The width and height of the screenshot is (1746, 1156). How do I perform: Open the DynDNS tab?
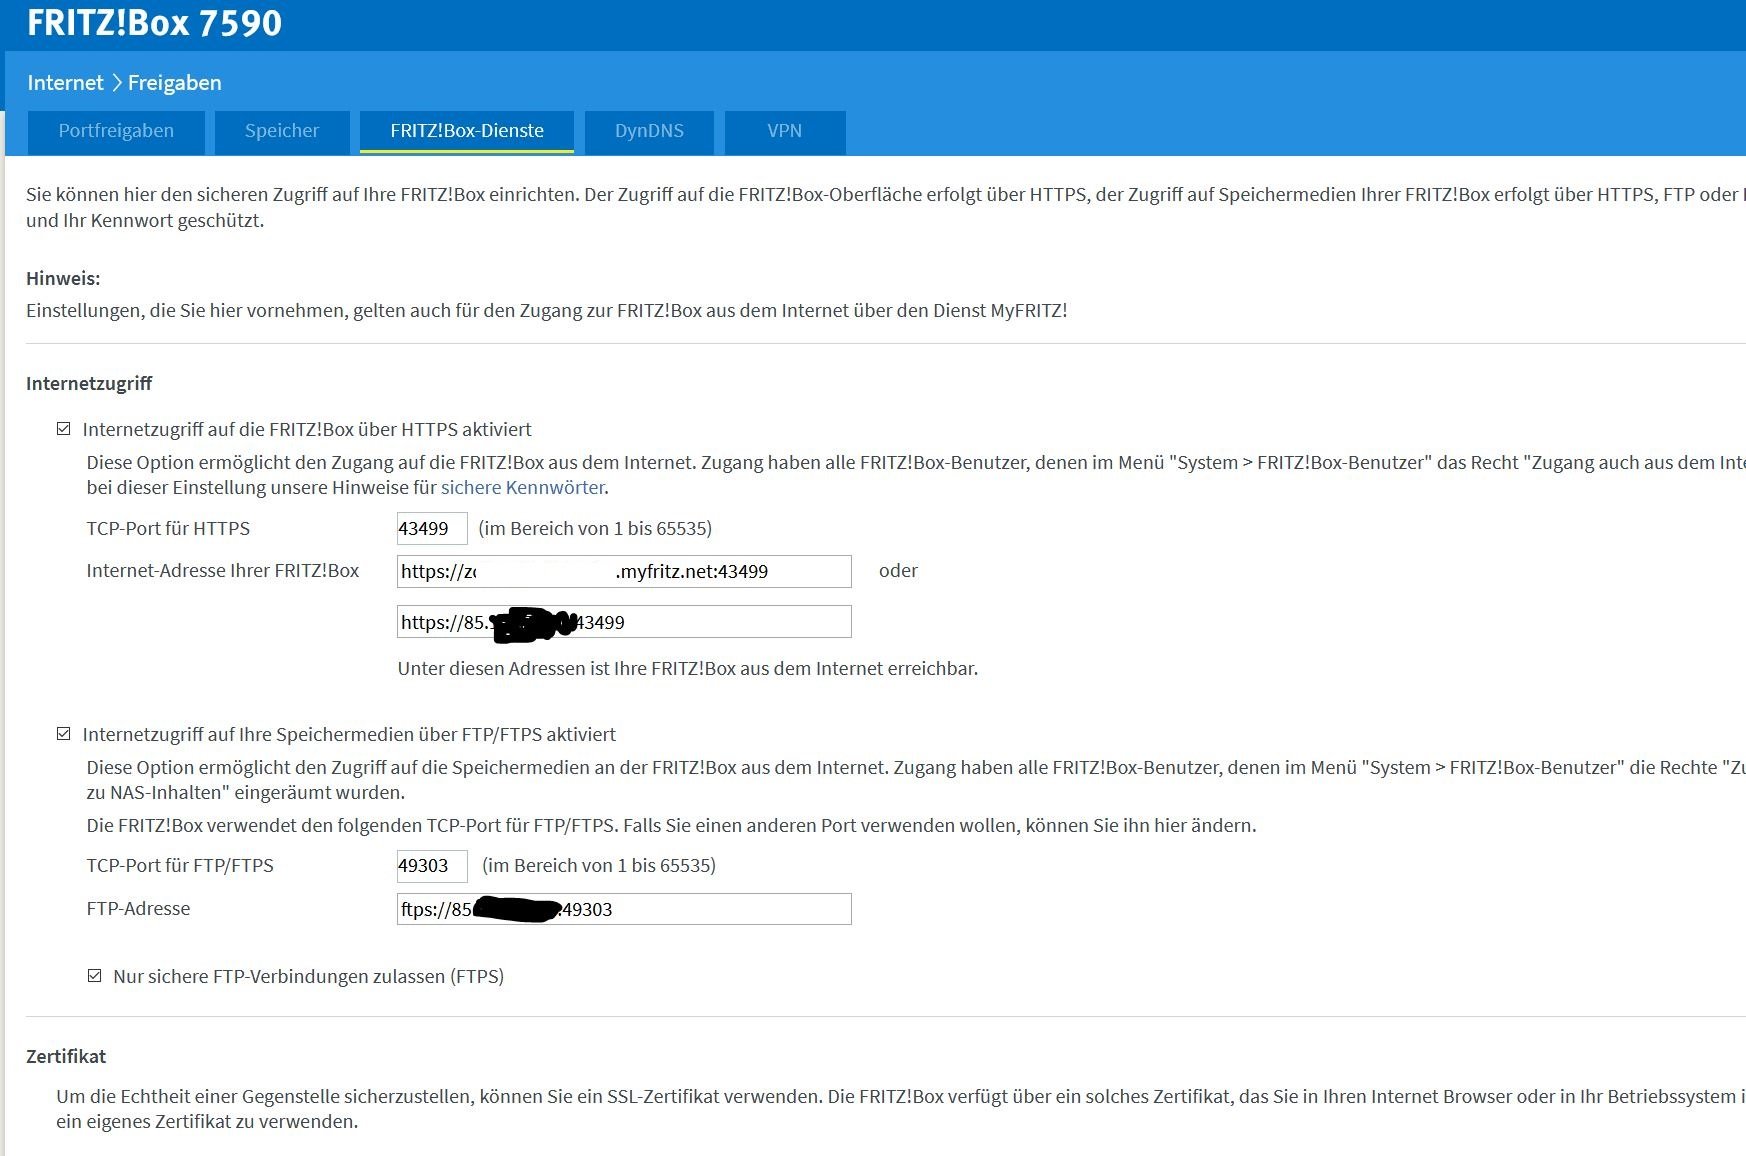649,131
